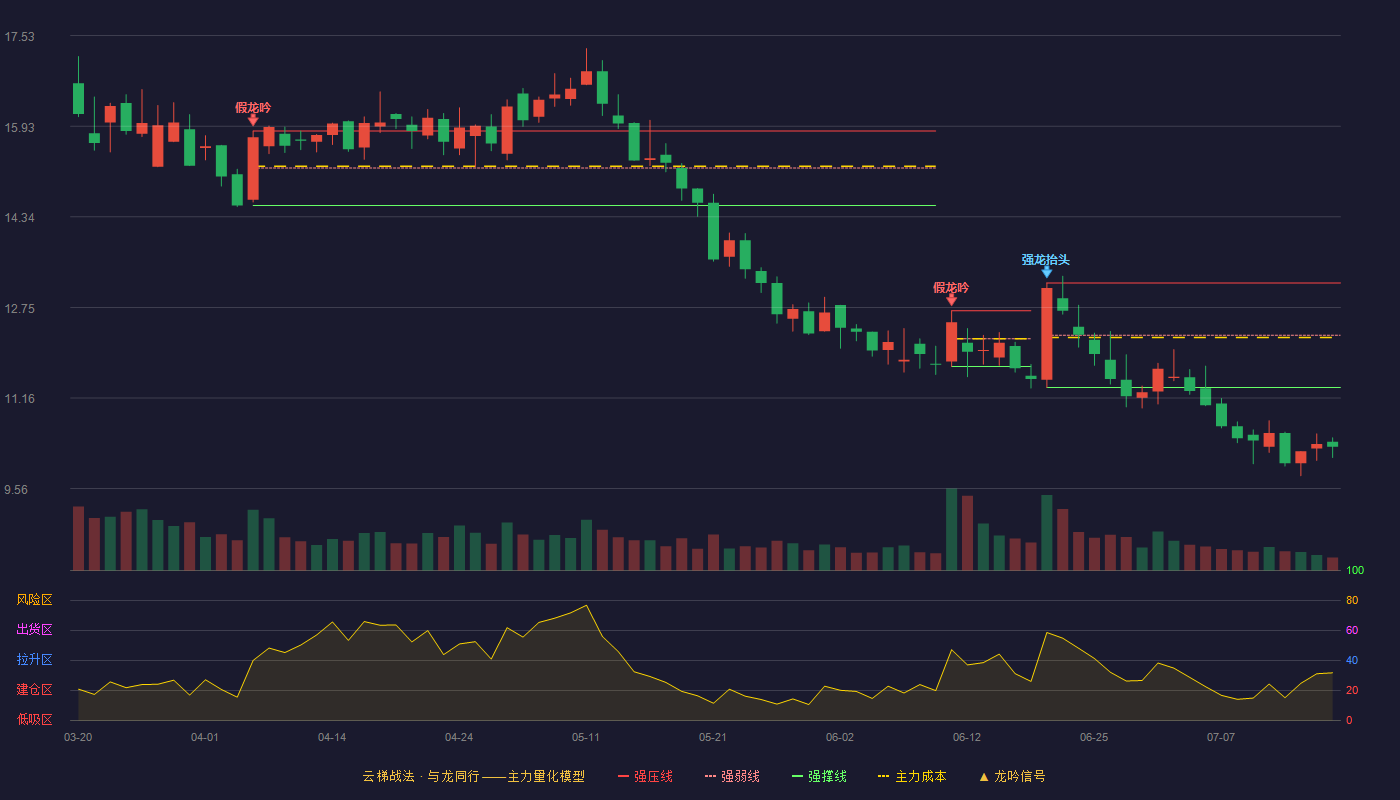Toggle the 主力成本 legend series

[x=912, y=776]
